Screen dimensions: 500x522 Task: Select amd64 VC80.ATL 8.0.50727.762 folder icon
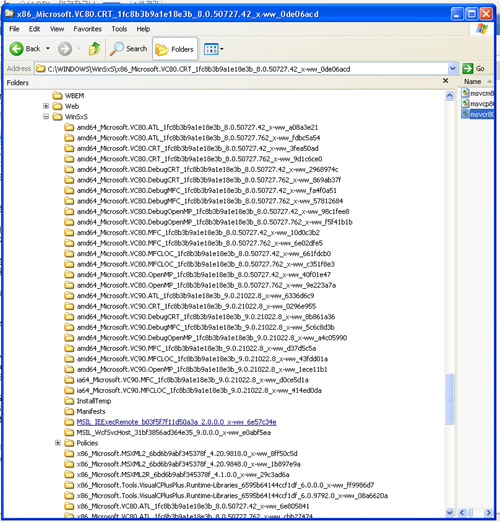tap(69, 138)
